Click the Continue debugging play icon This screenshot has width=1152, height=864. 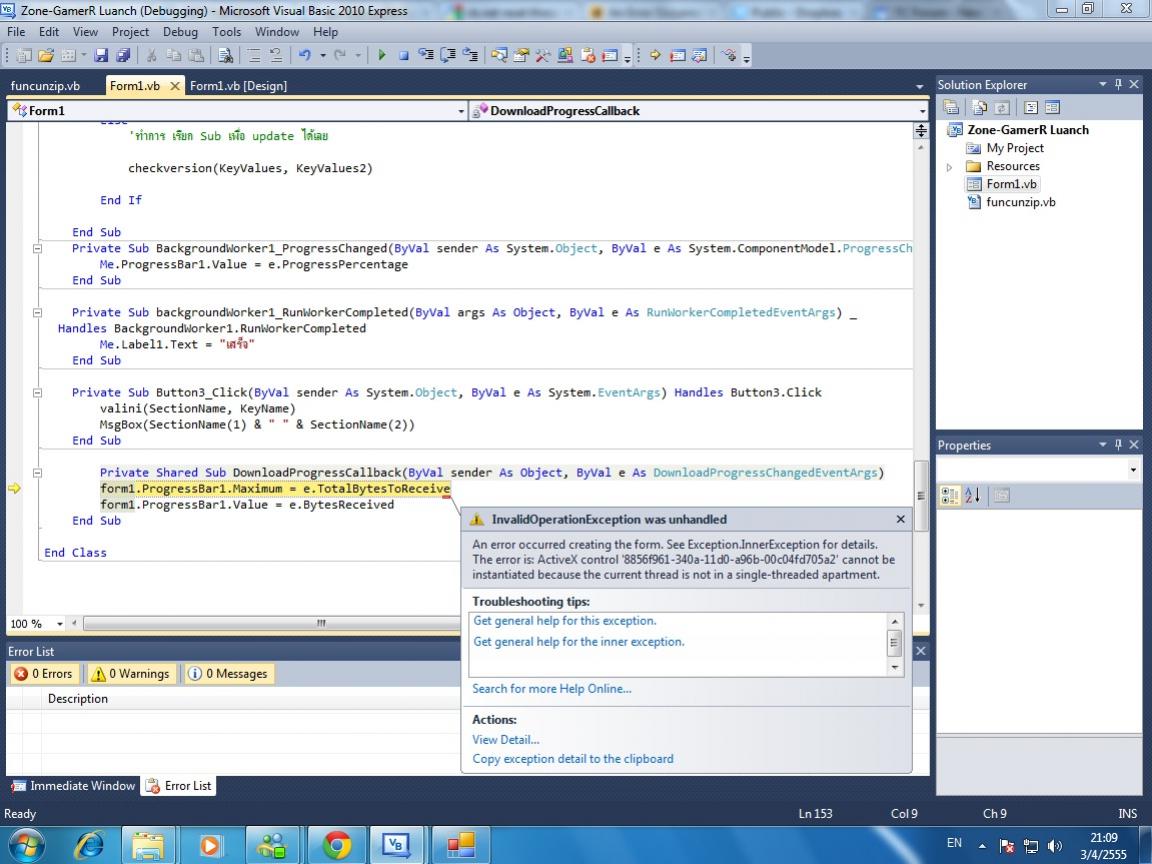tap(381, 56)
